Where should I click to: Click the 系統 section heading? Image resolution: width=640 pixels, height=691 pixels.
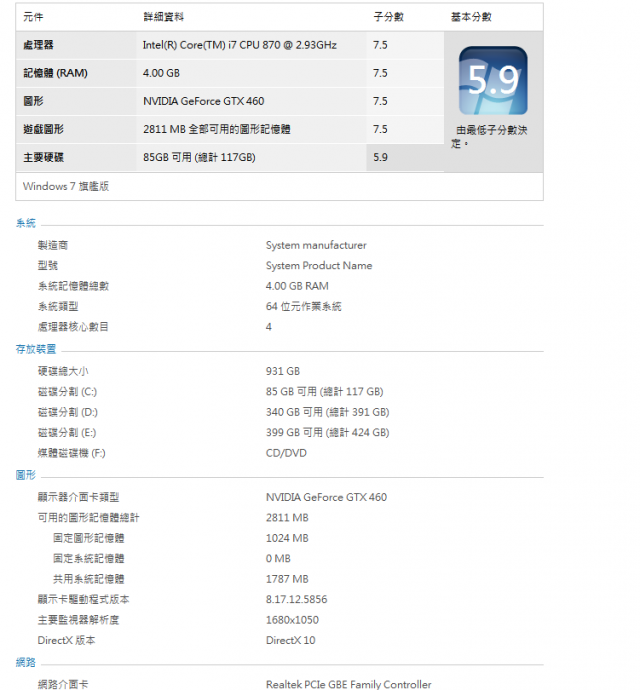point(26,223)
